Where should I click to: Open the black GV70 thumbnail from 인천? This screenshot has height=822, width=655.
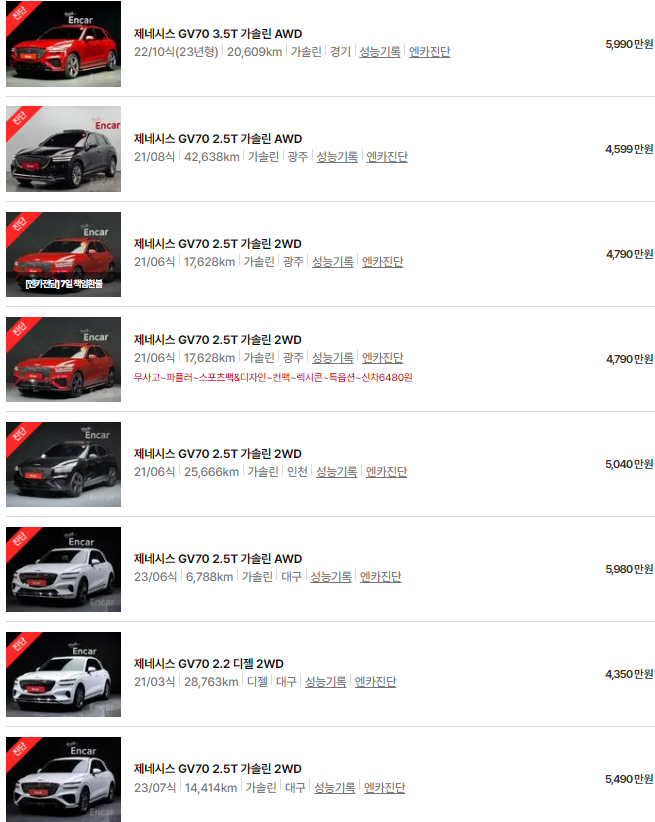[63, 464]
